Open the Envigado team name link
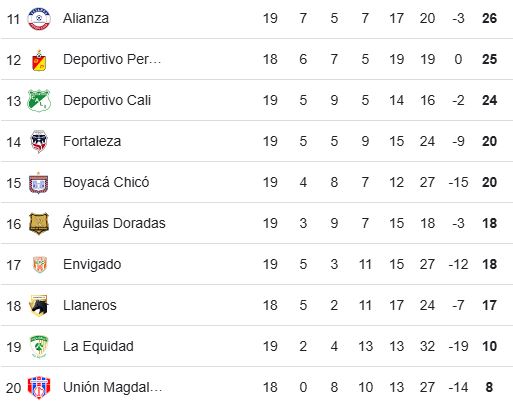This screenshot has width=513, height=408. coord(92,265)
